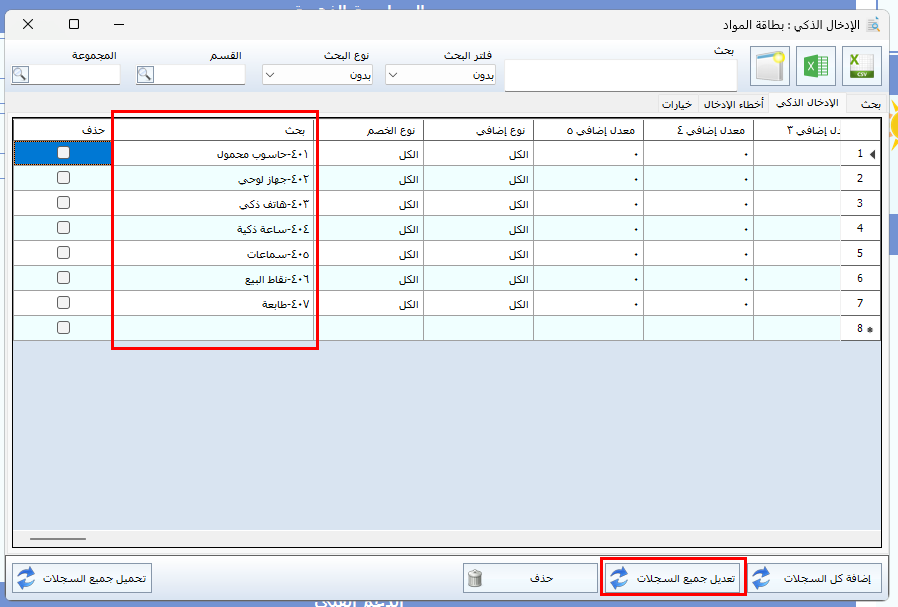Viewport: 898px width, 607px height.
Task: Click in the بحث search text field
Action: tap(620, 75)
